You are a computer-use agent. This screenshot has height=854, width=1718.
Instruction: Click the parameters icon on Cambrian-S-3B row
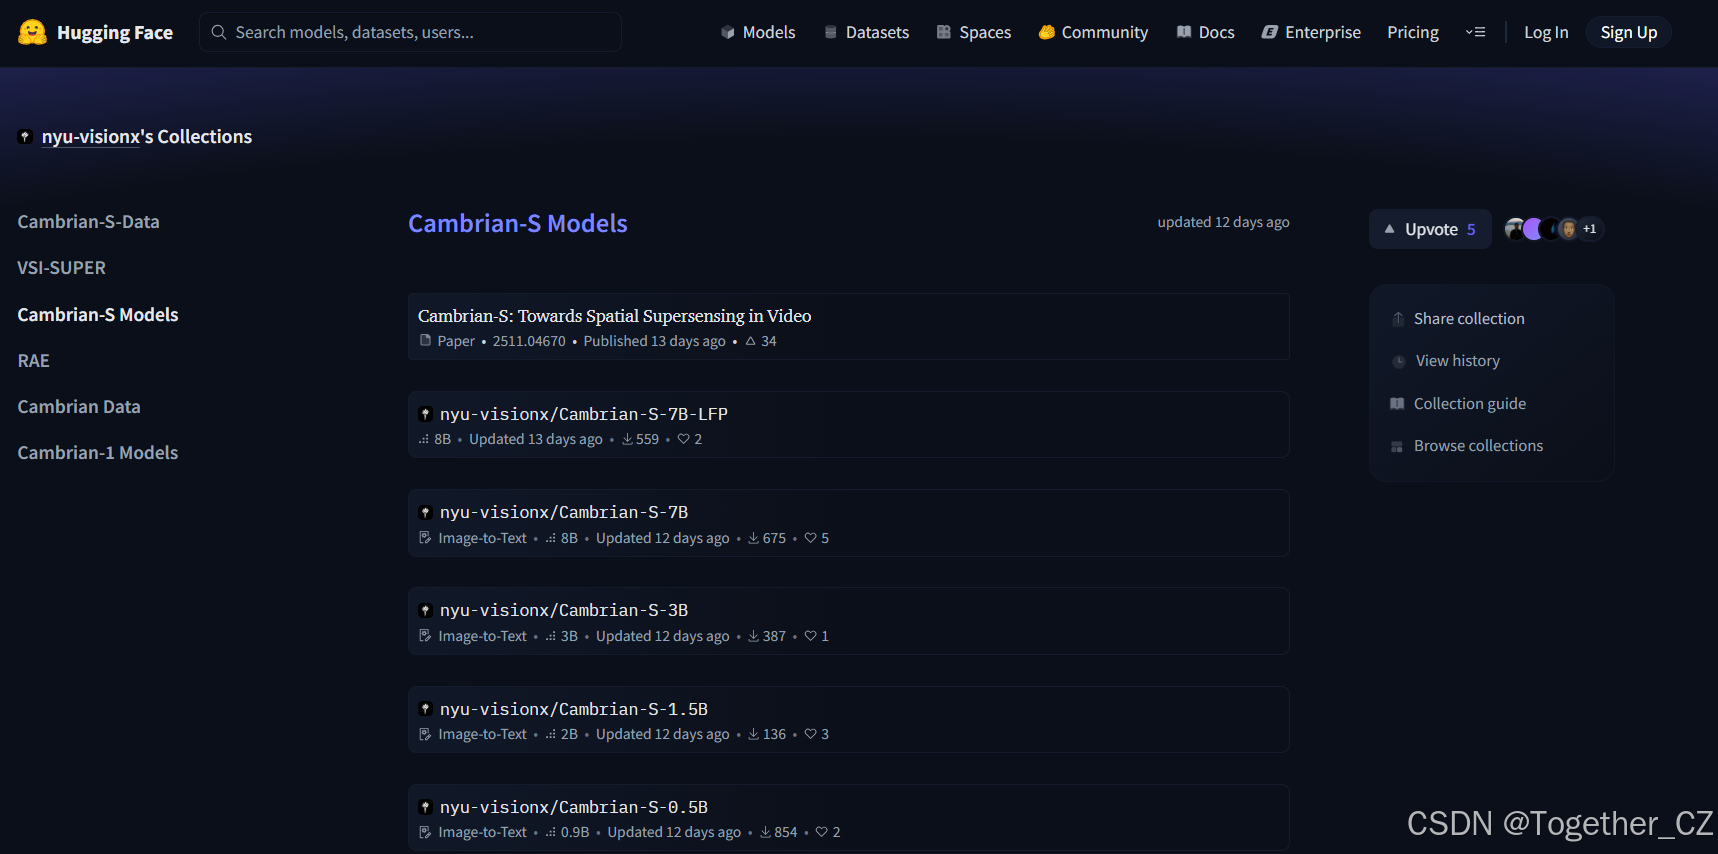[551, 636]
